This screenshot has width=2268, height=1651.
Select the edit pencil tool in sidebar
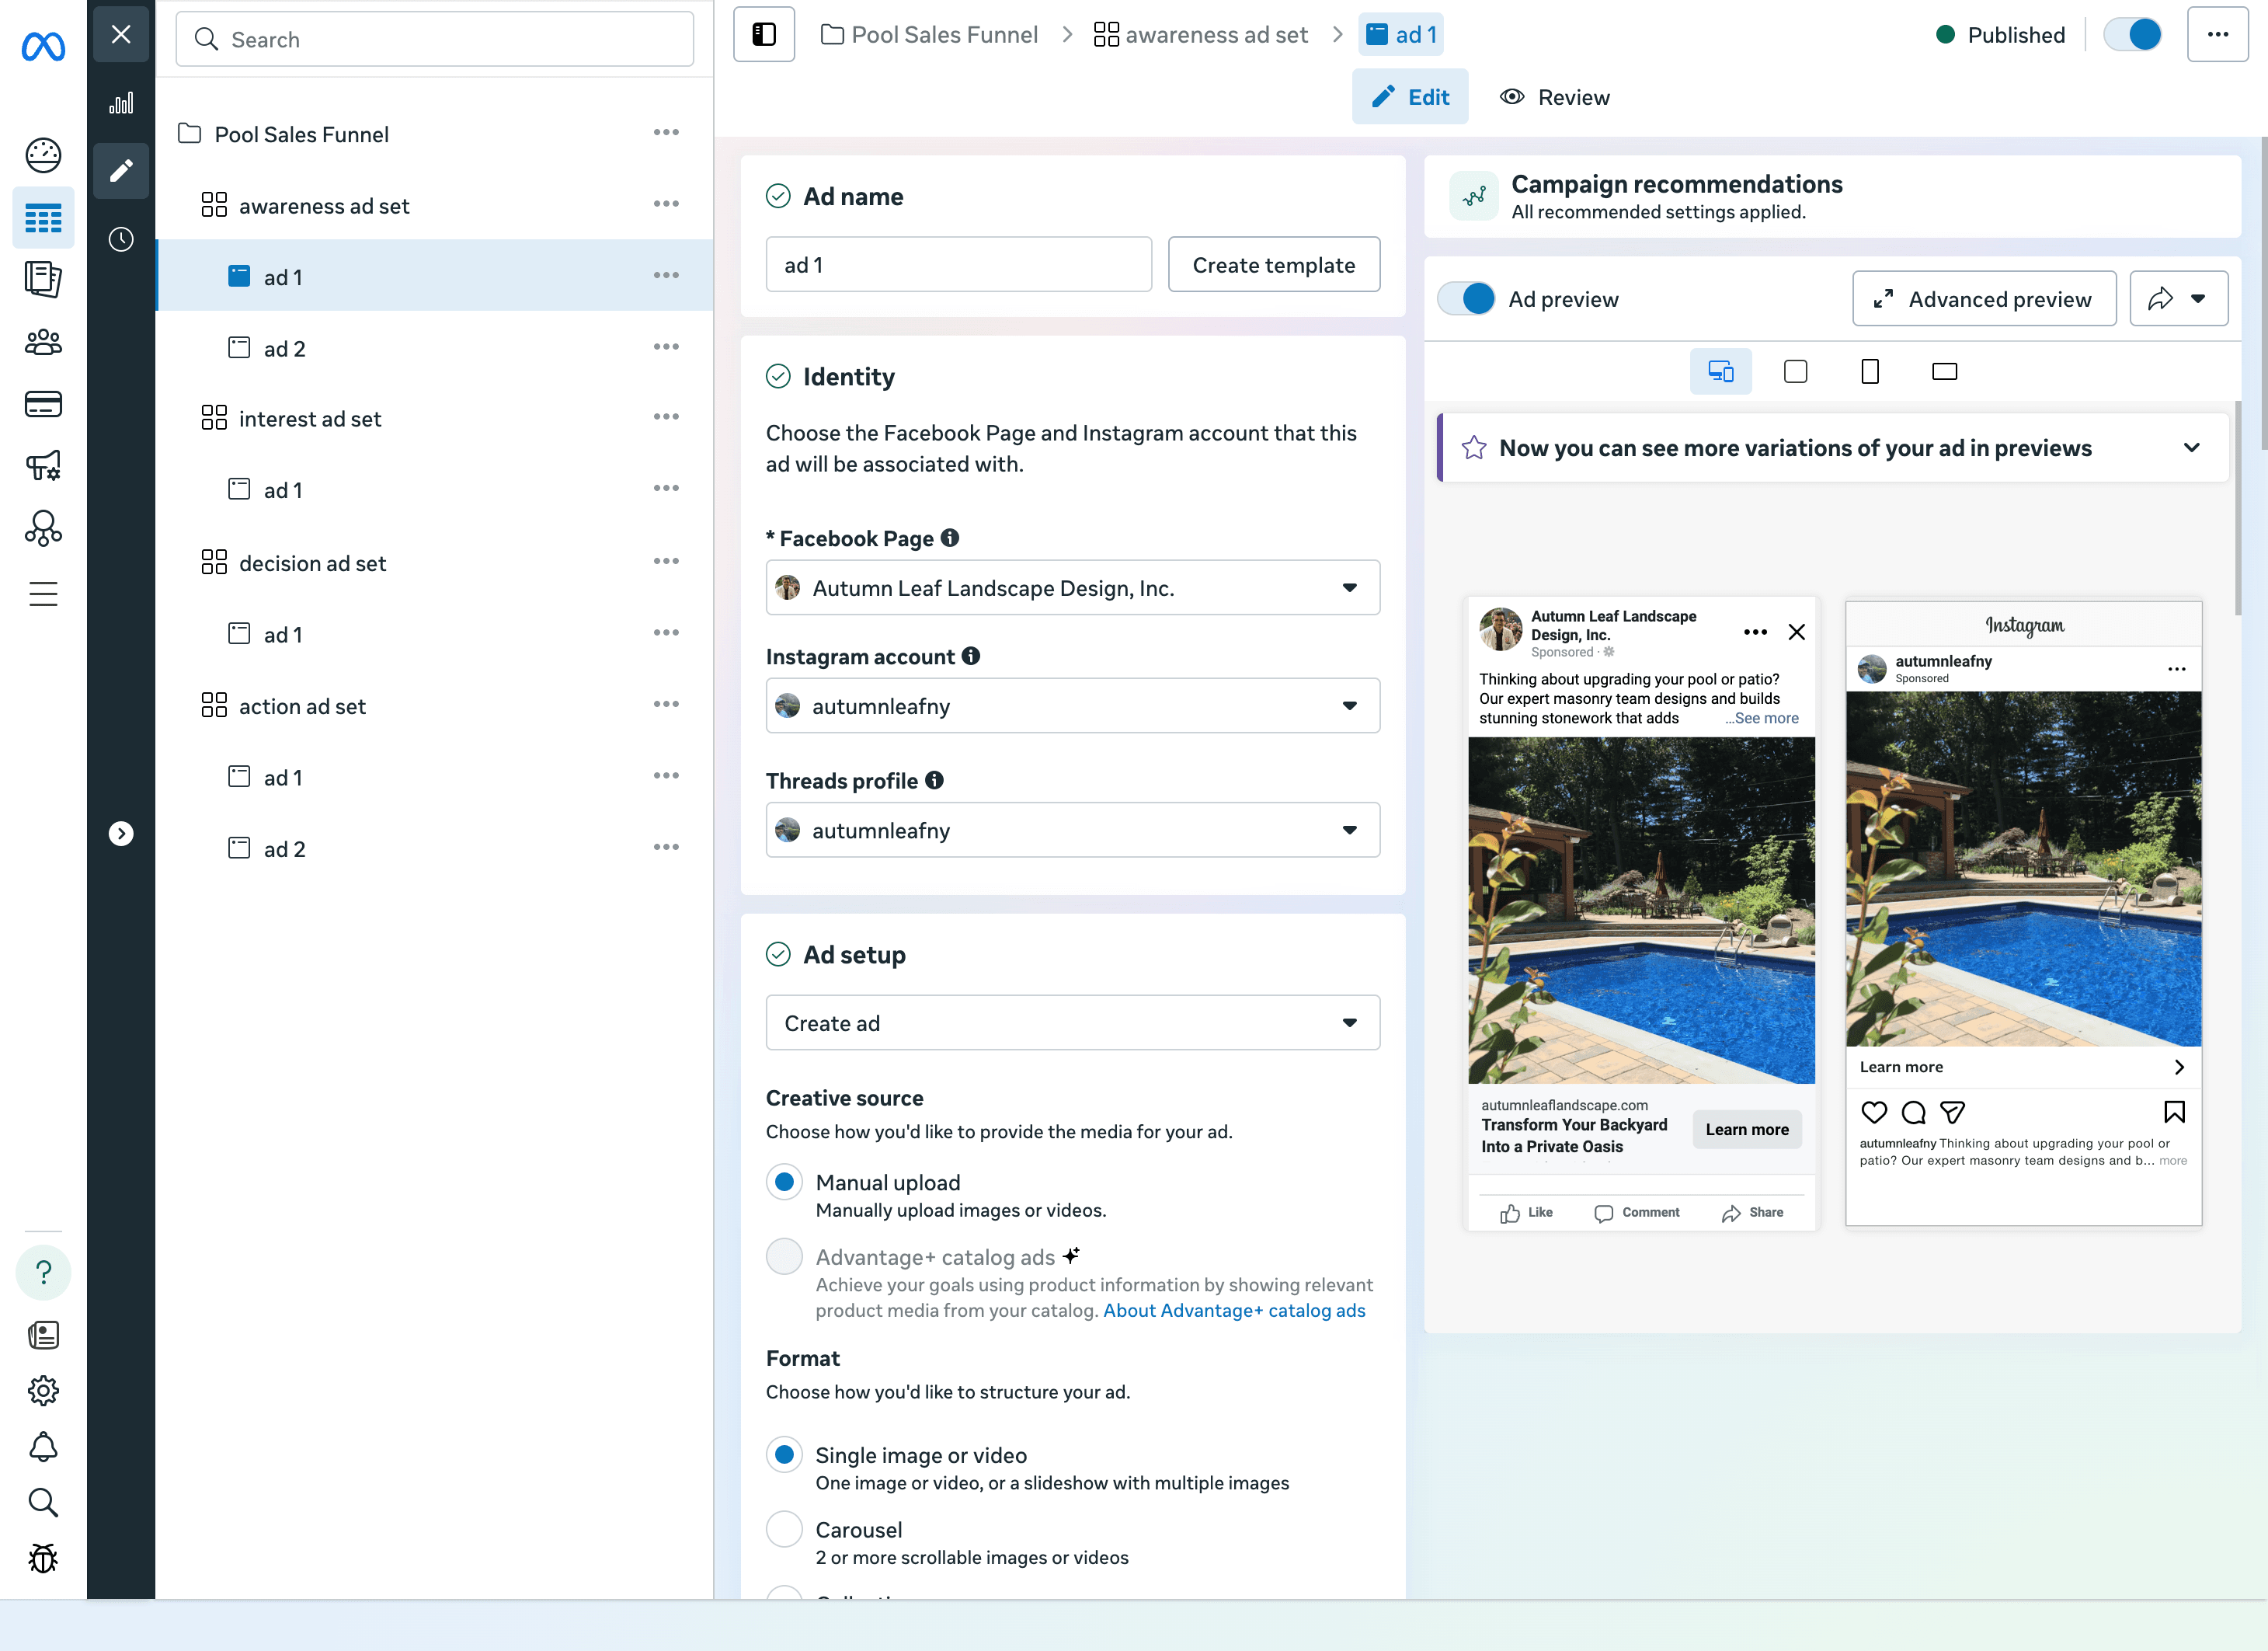point(121,171)
